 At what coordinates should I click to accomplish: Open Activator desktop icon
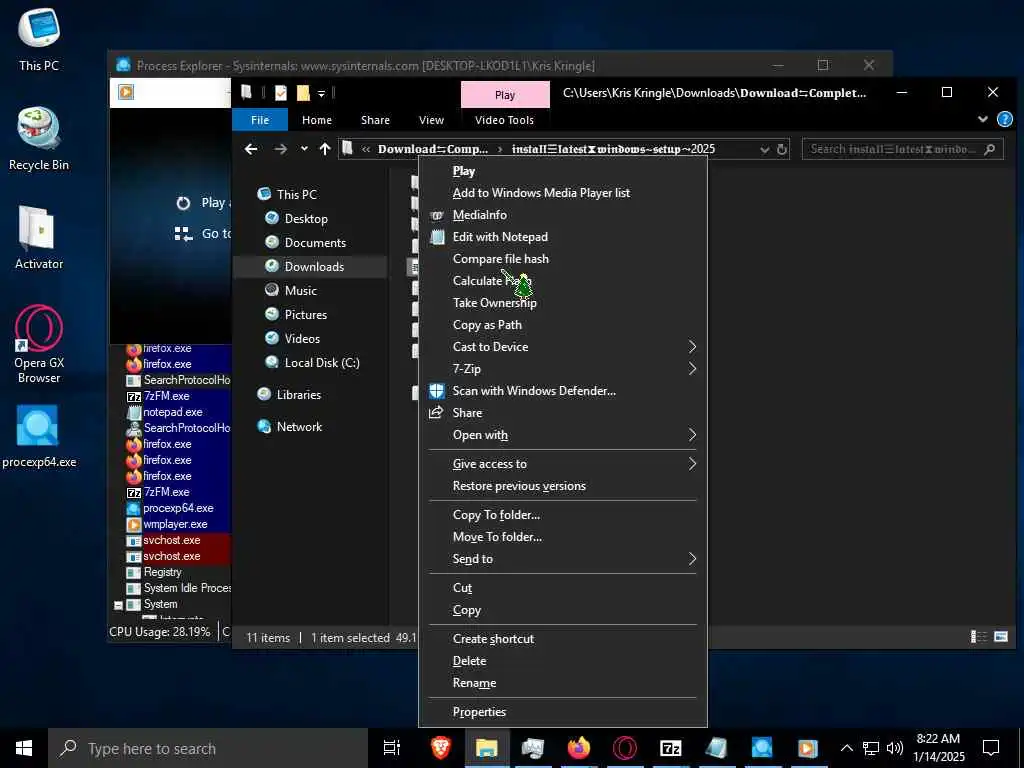pyautogui.click(x=39, y=238)
